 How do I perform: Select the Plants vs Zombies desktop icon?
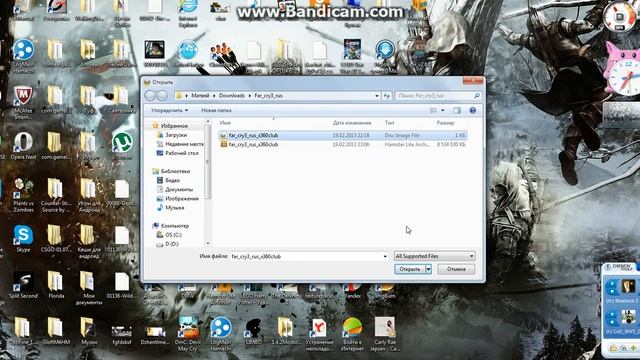[x=23, y=195]
